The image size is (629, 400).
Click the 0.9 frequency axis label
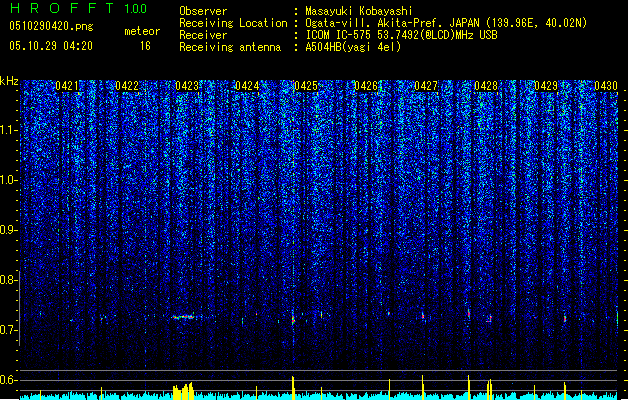point(8,230)
